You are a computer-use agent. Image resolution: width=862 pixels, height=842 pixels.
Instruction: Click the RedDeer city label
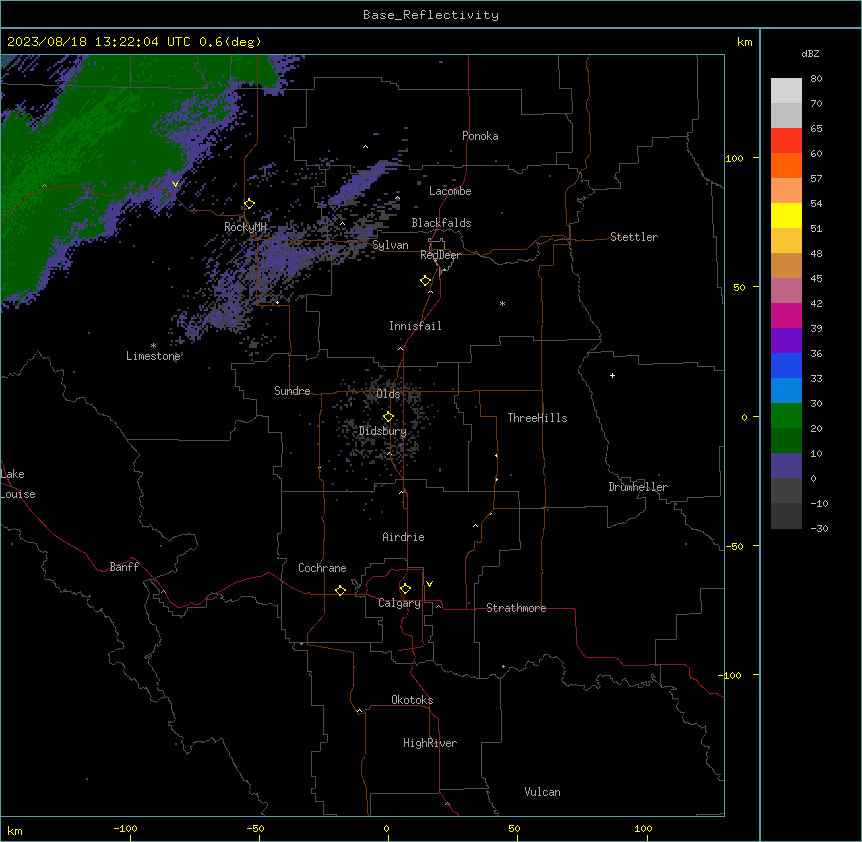pyautogui.click(x=440, y=255)
